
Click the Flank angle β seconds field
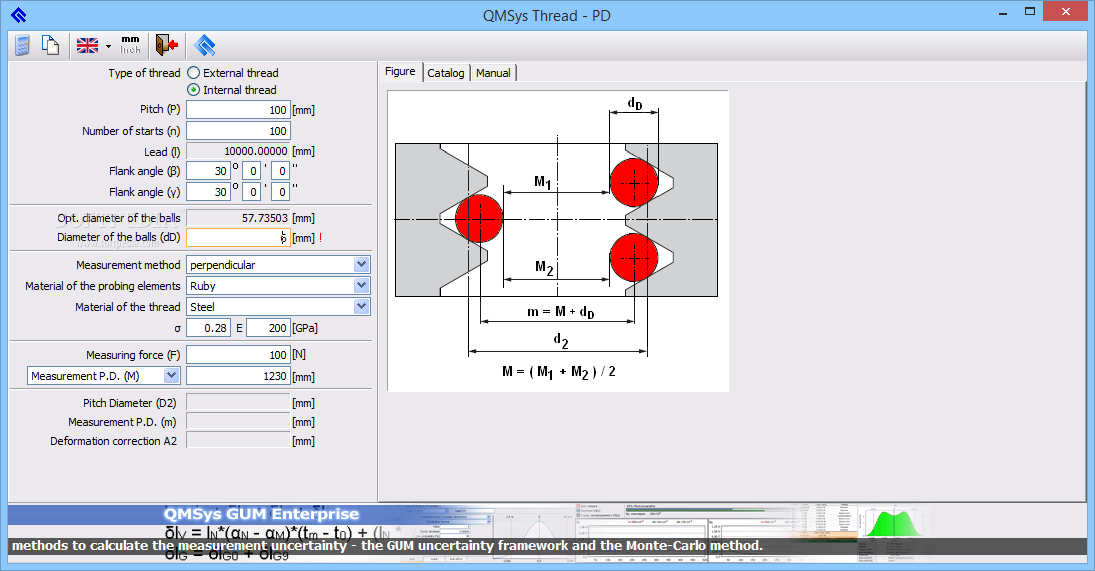tap(281, 171)
